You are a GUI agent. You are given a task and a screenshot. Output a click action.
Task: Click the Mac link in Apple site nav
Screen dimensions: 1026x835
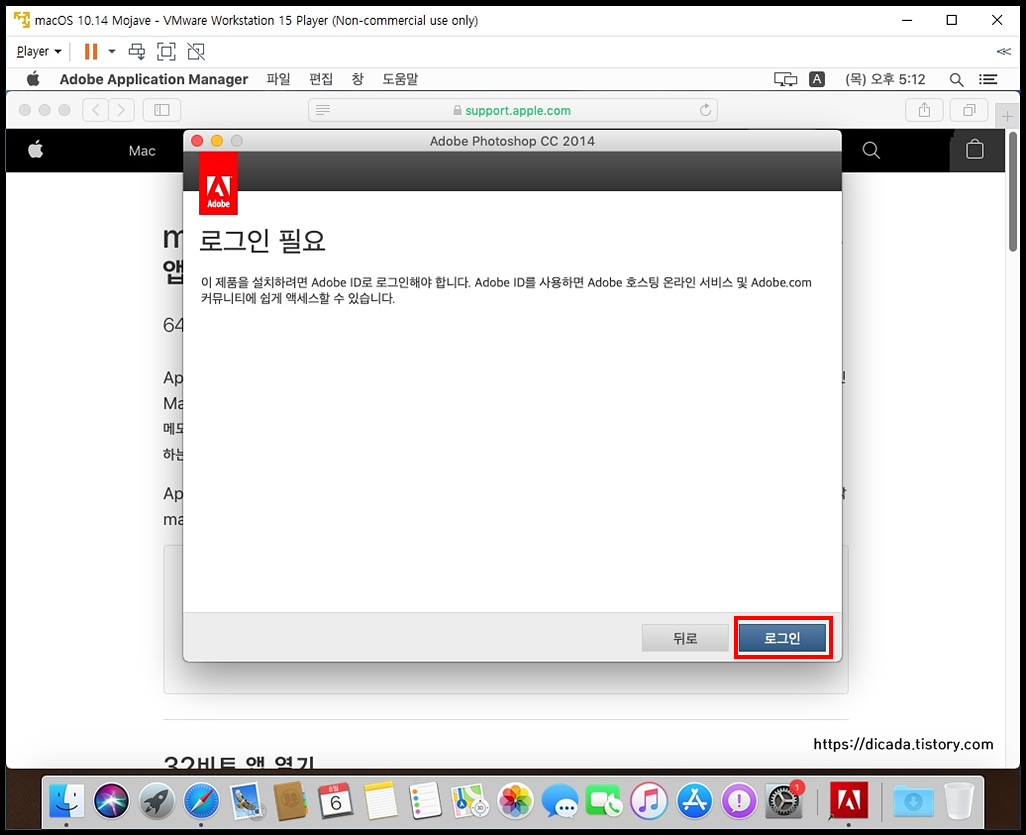click(x=142, y=151)
